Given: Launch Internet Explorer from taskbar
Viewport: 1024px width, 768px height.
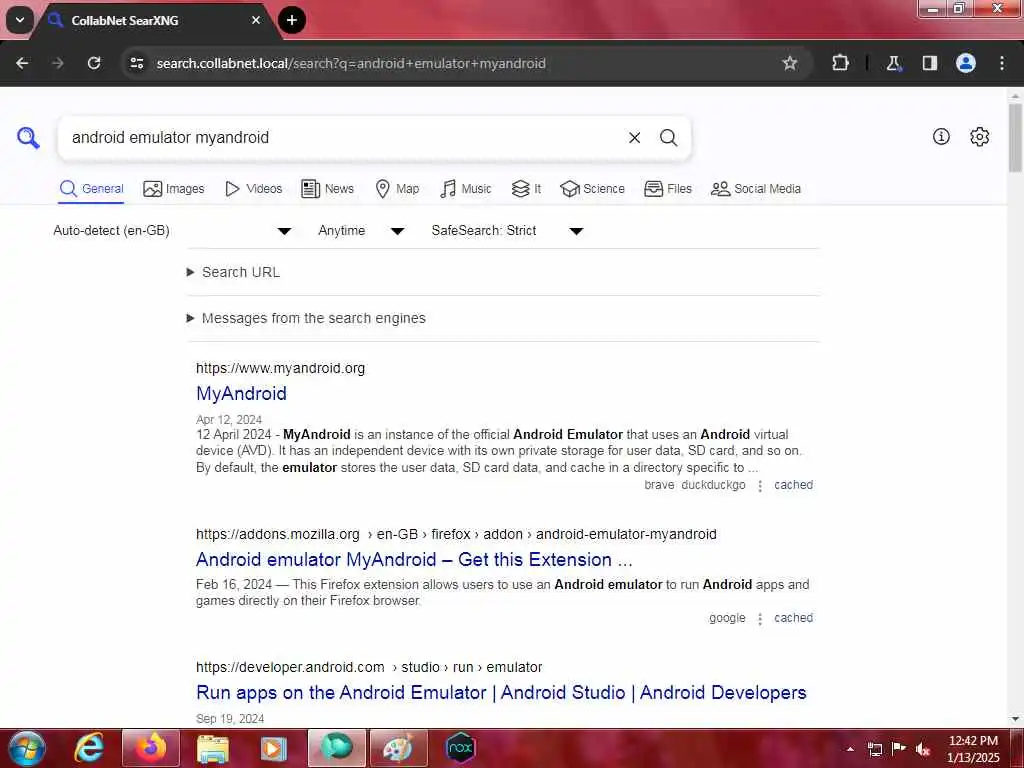Looking at the screenshot, I should 89,748.
